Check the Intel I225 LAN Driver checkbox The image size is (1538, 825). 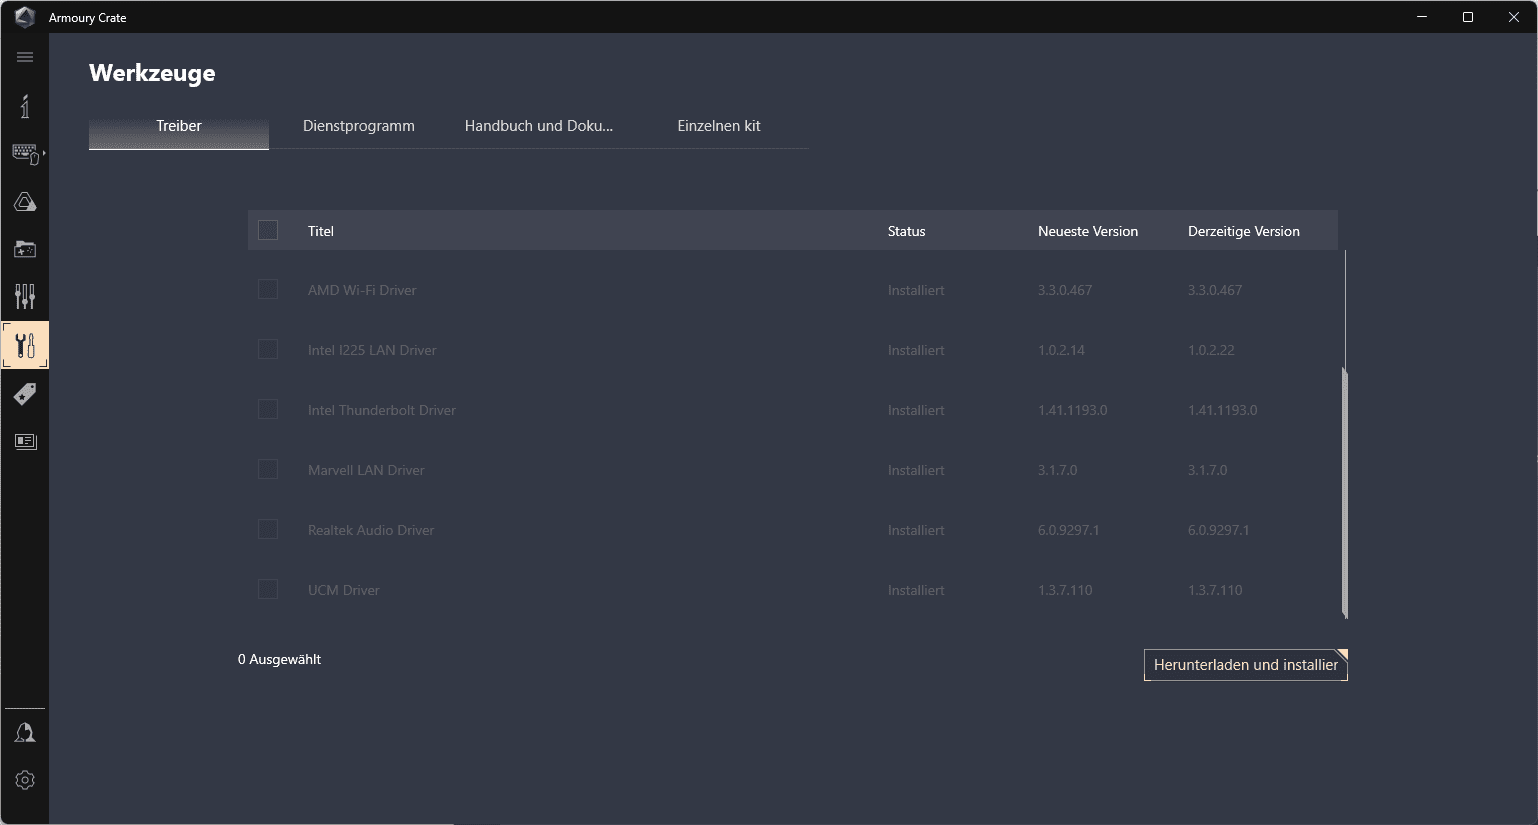(268, 349)
